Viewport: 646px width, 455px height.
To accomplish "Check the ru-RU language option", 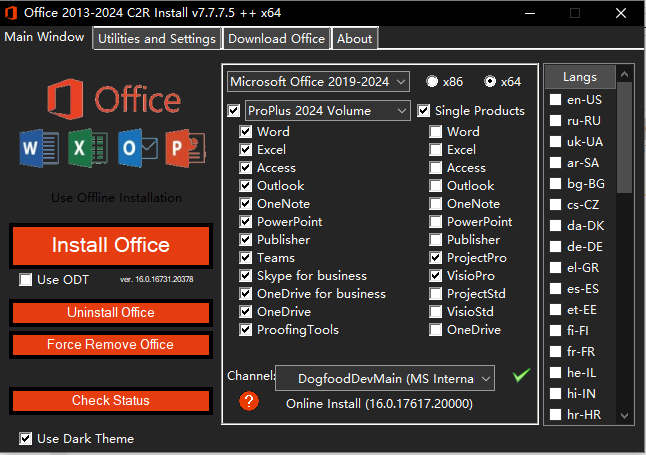I will click(555, 120).
